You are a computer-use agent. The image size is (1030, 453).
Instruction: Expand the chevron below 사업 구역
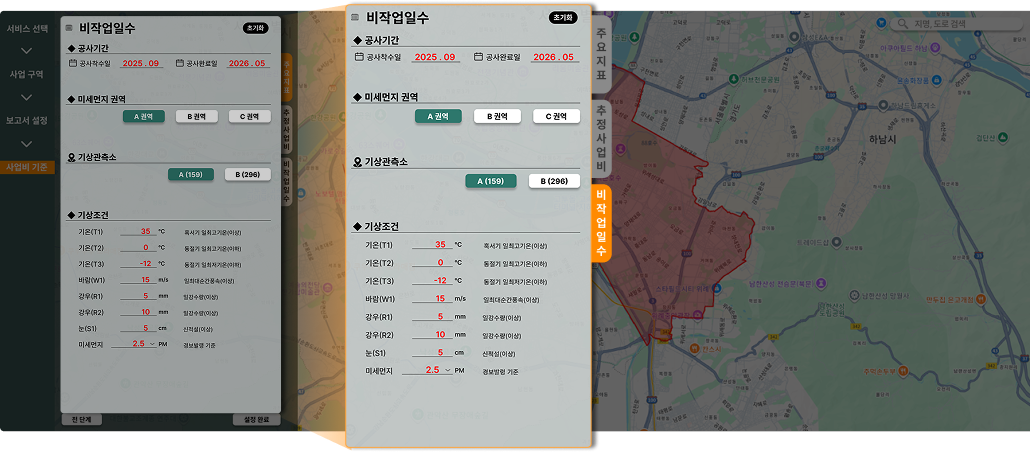coord(27,97)
